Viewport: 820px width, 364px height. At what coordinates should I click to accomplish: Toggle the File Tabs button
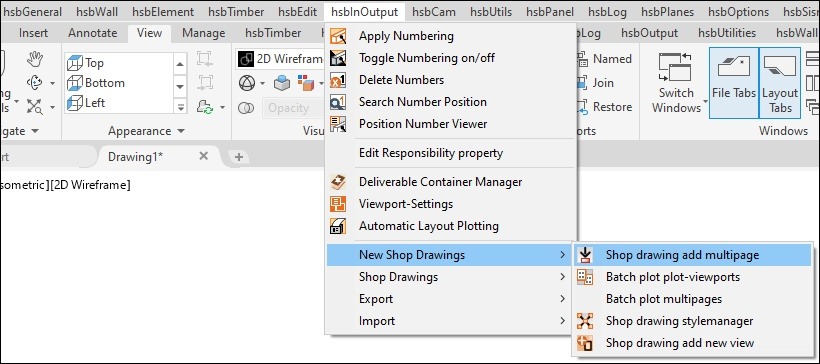tap(734, 83)
